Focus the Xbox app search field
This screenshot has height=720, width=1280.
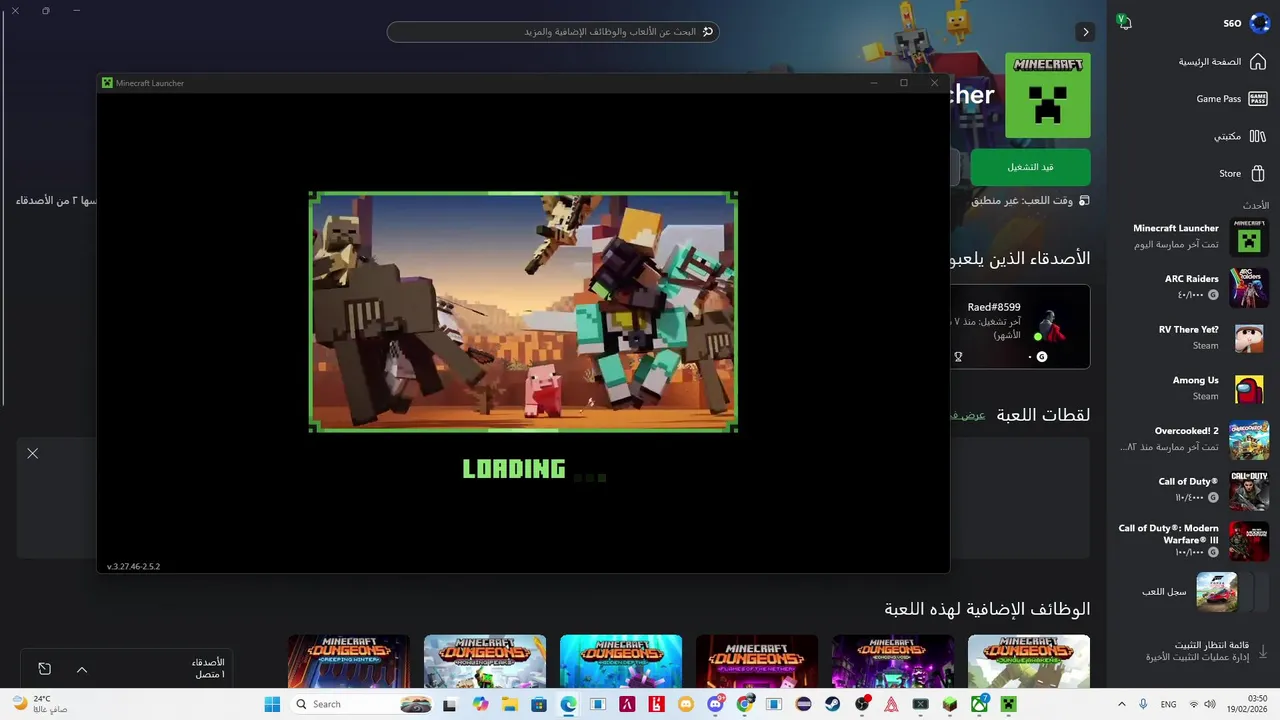[x=553, y=32]
